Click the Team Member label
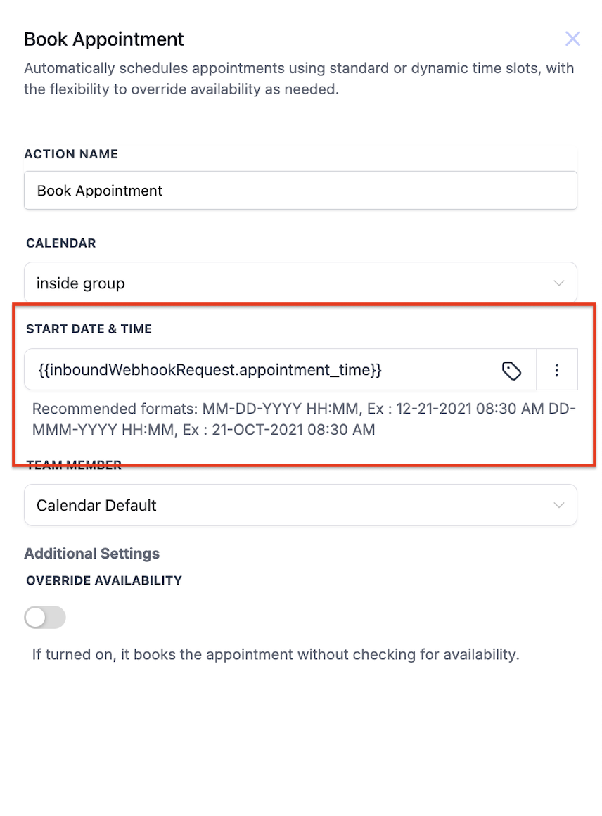This screenshot has height=816, width=602. pos(74,465)
